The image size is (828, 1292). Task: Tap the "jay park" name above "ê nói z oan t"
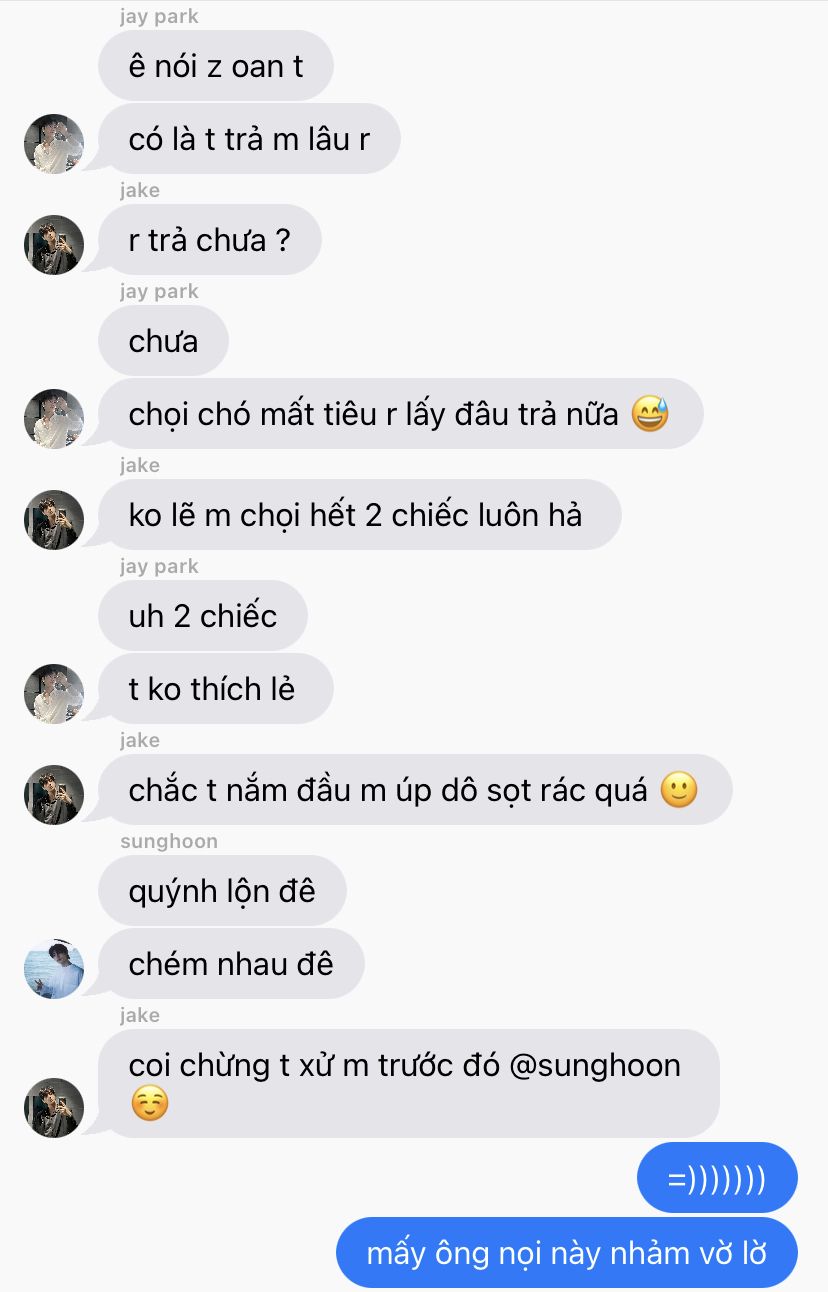click(x=159, y=16)
